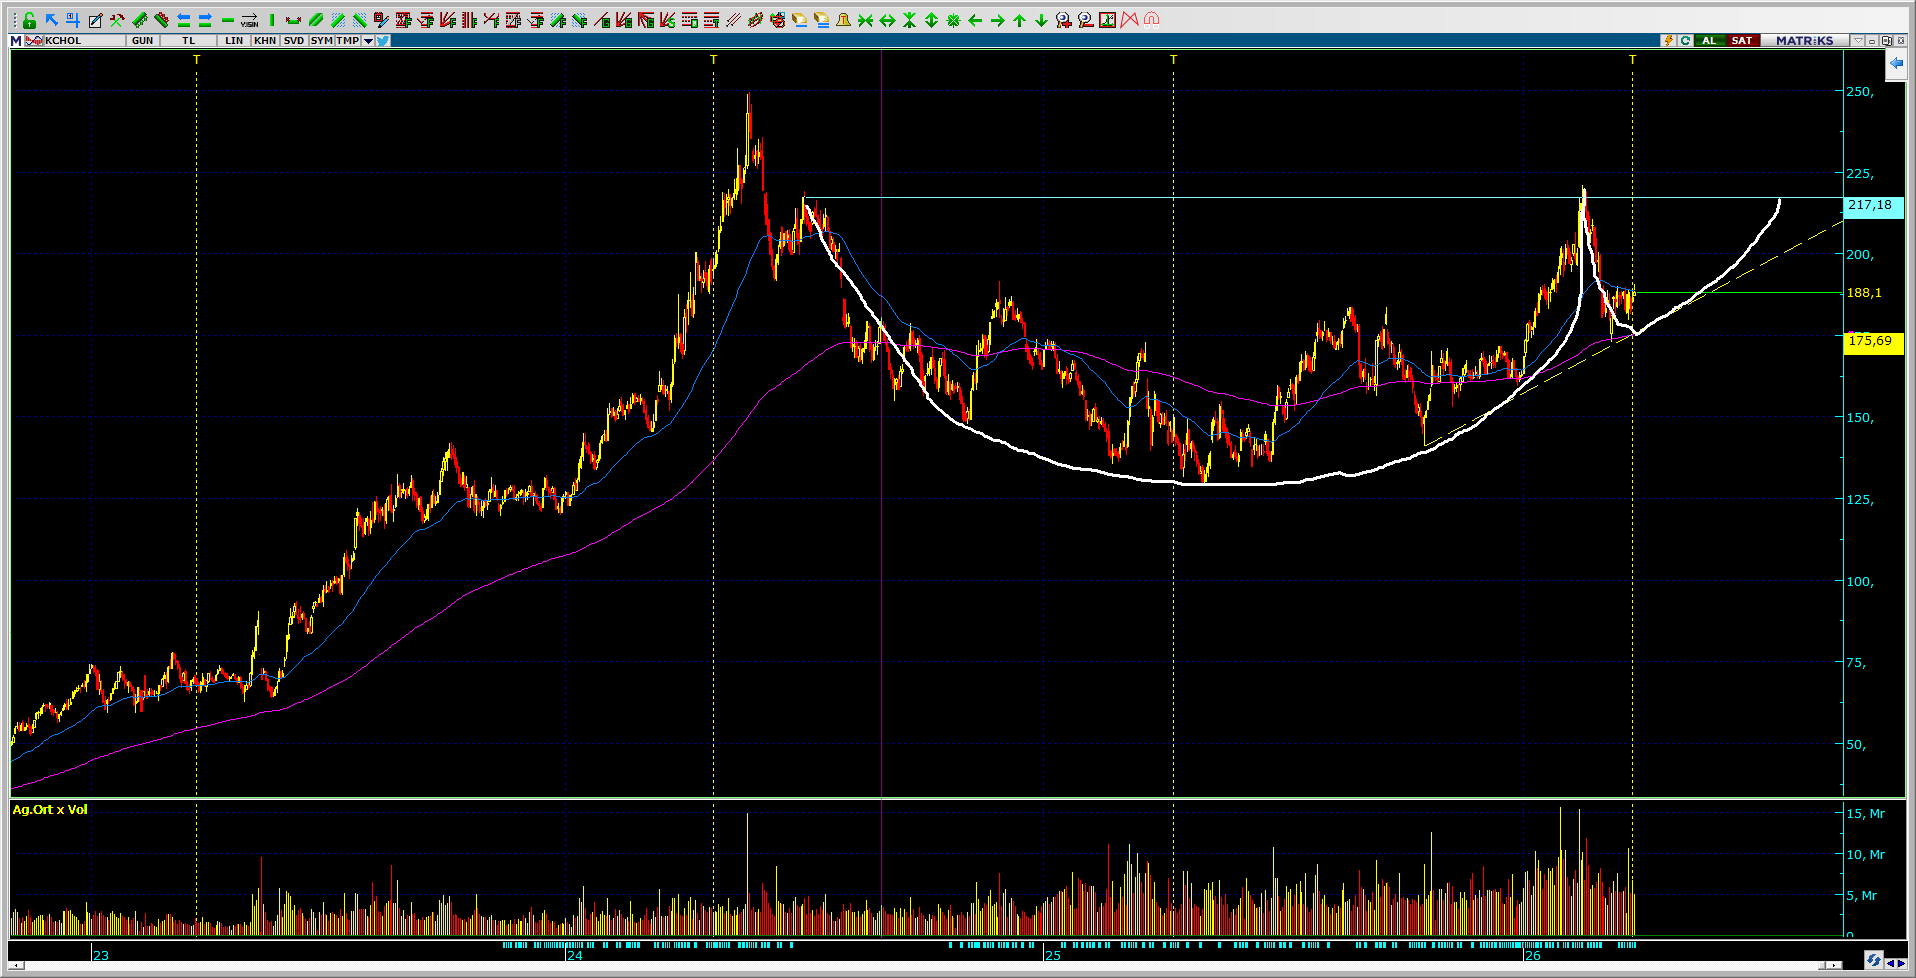Click the zoom out magnifier icon
This screenshot has width=1916, height=978.
[x=1085, y=20]
